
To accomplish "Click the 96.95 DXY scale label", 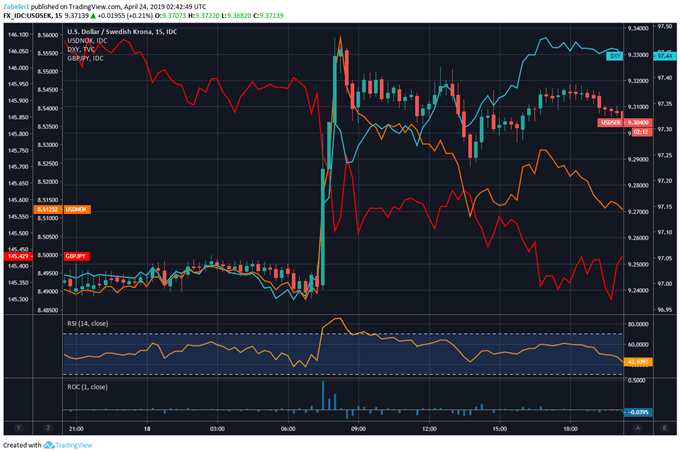I will coord(664,310).
